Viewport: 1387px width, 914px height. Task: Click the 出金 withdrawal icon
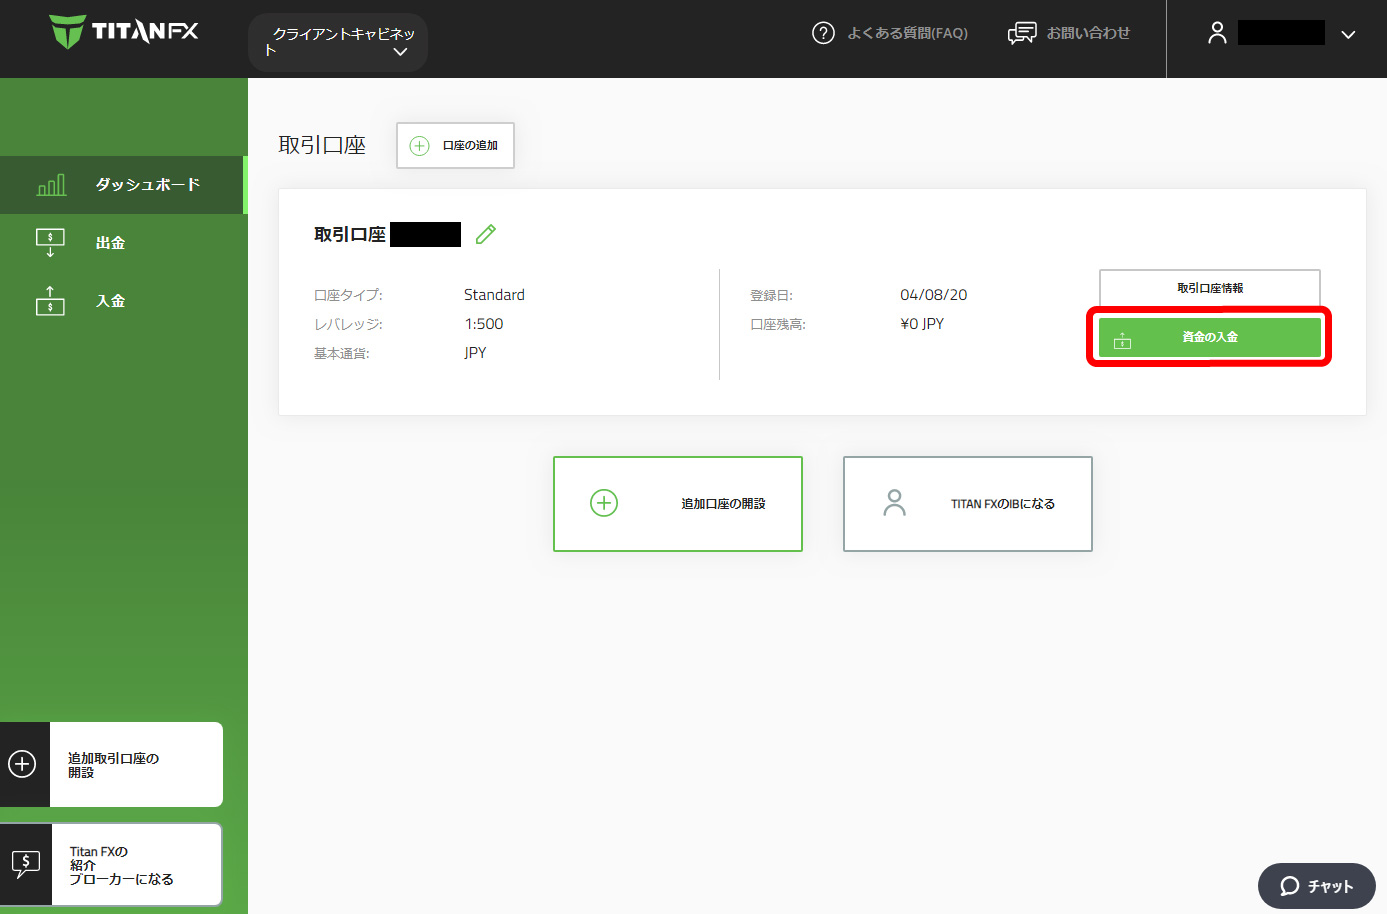point(50,243)
